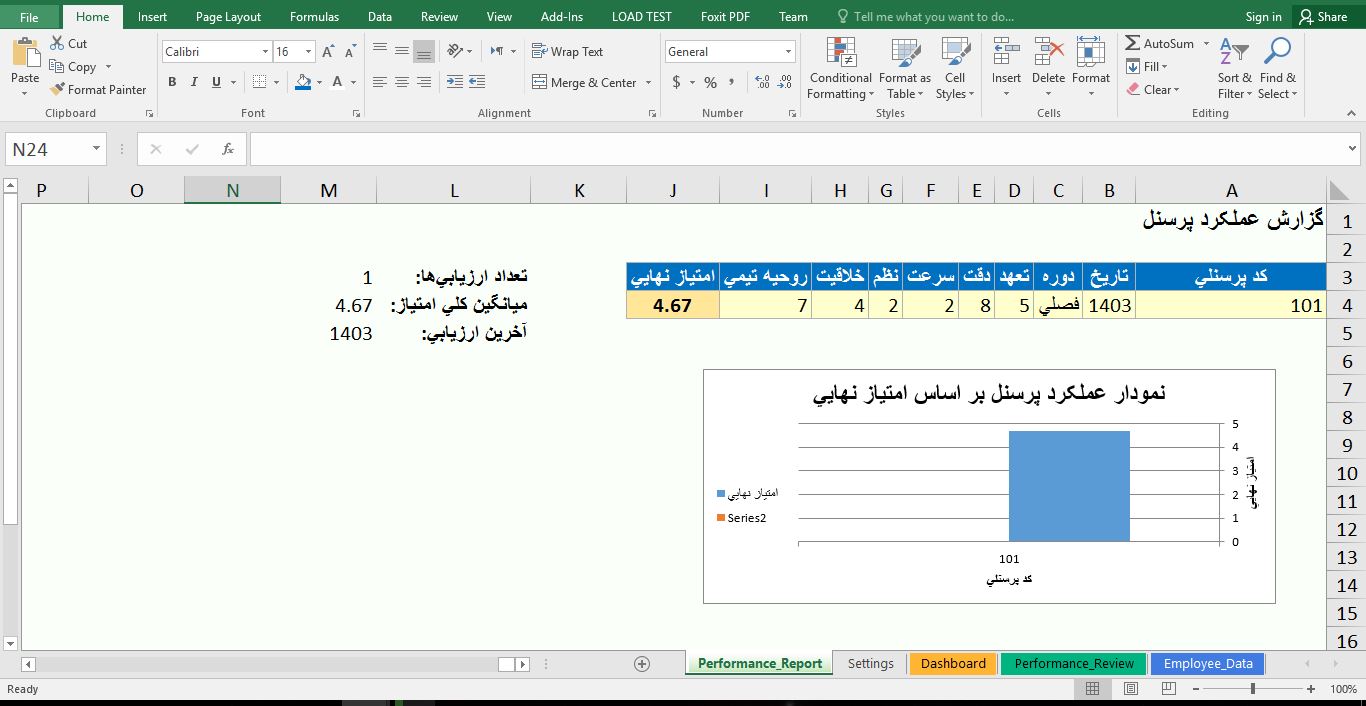The height and width of the screenshot is (706, 1366).
Task: Toggle Bold formatting
Action: [172, 82]
